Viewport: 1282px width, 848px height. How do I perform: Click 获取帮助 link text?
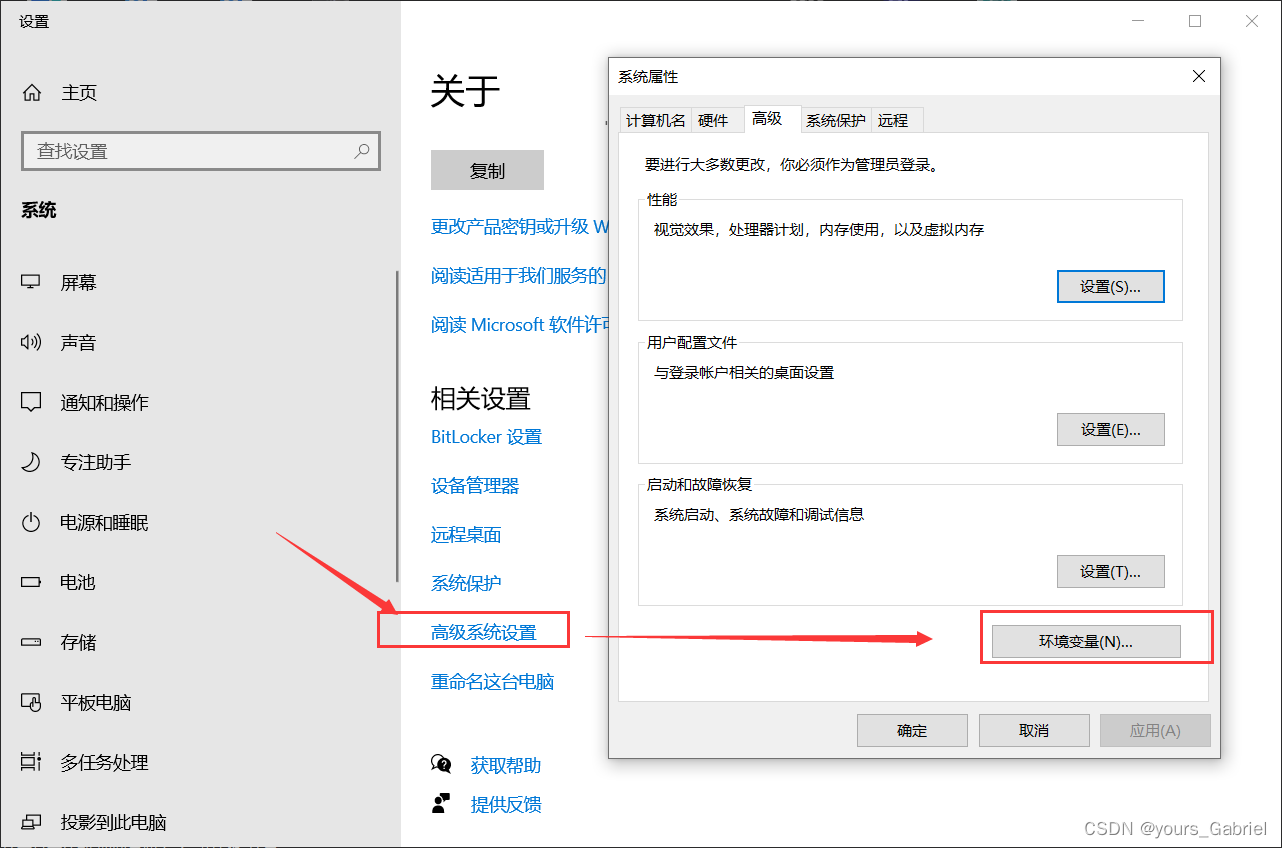[506, 765]
